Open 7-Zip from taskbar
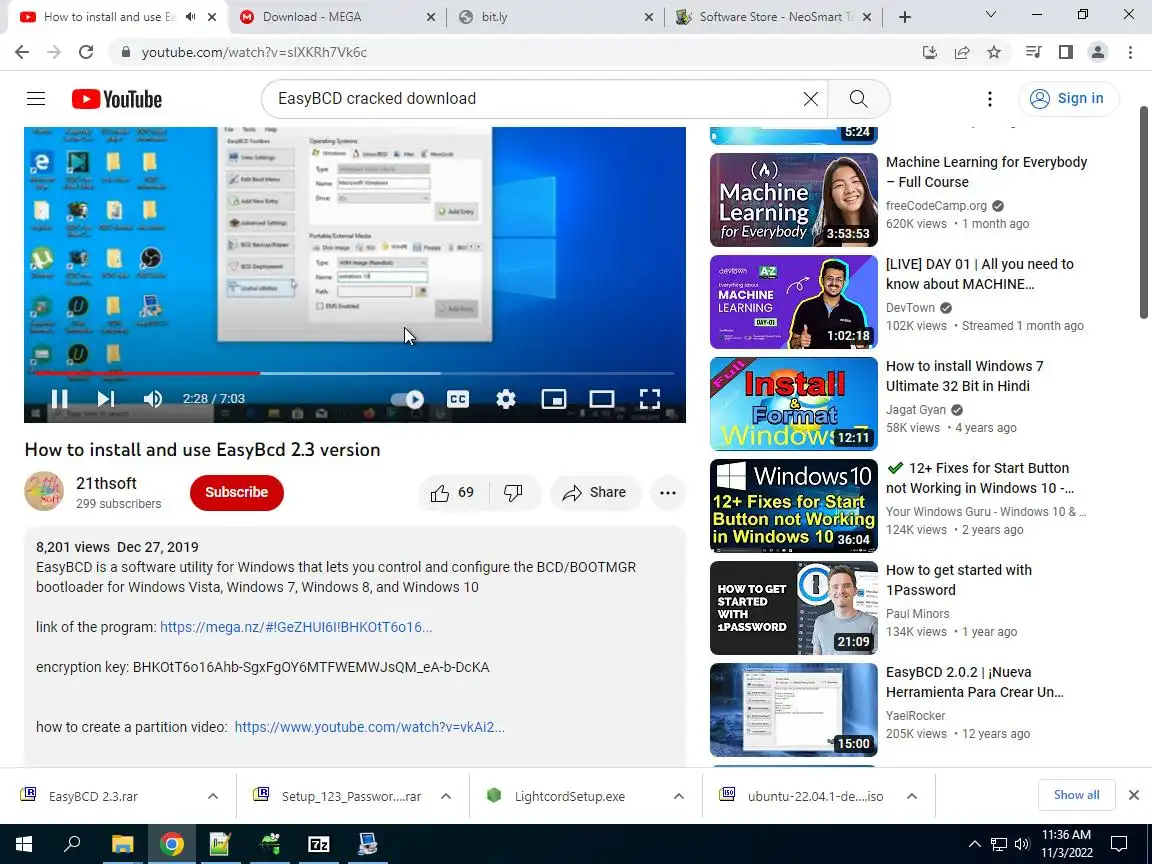Image resolution: width=1152 pixels, height=864 pixels. click(318, 844)
